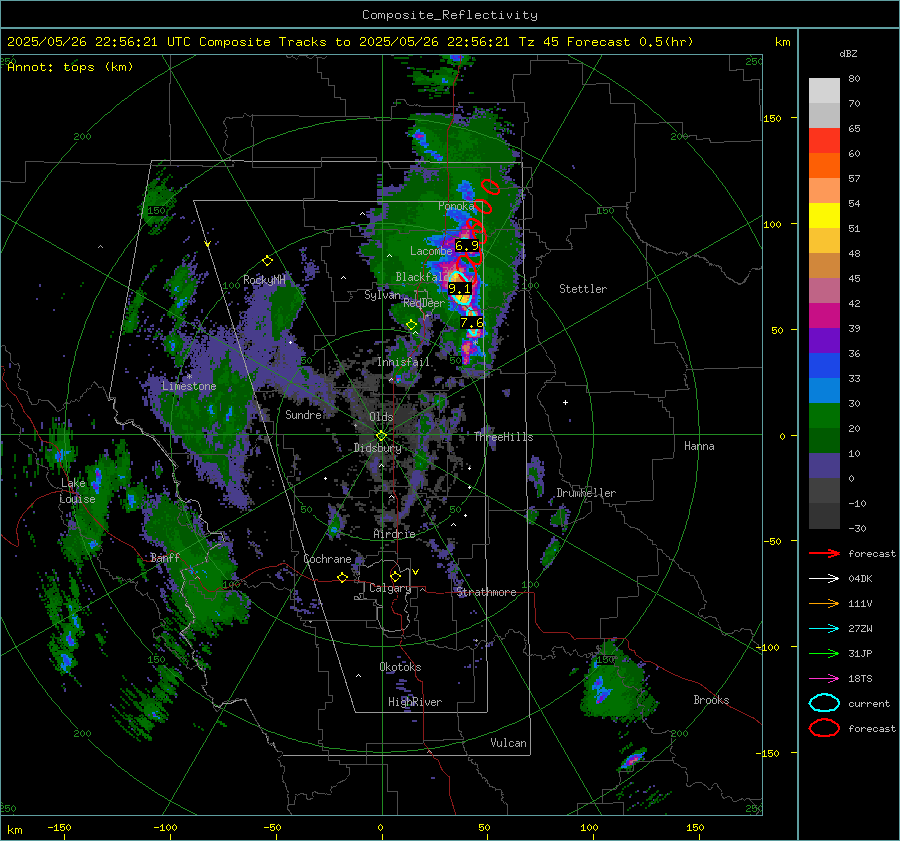Select the yellow diamond marker below Cochrane

click(x=343, y=577)
